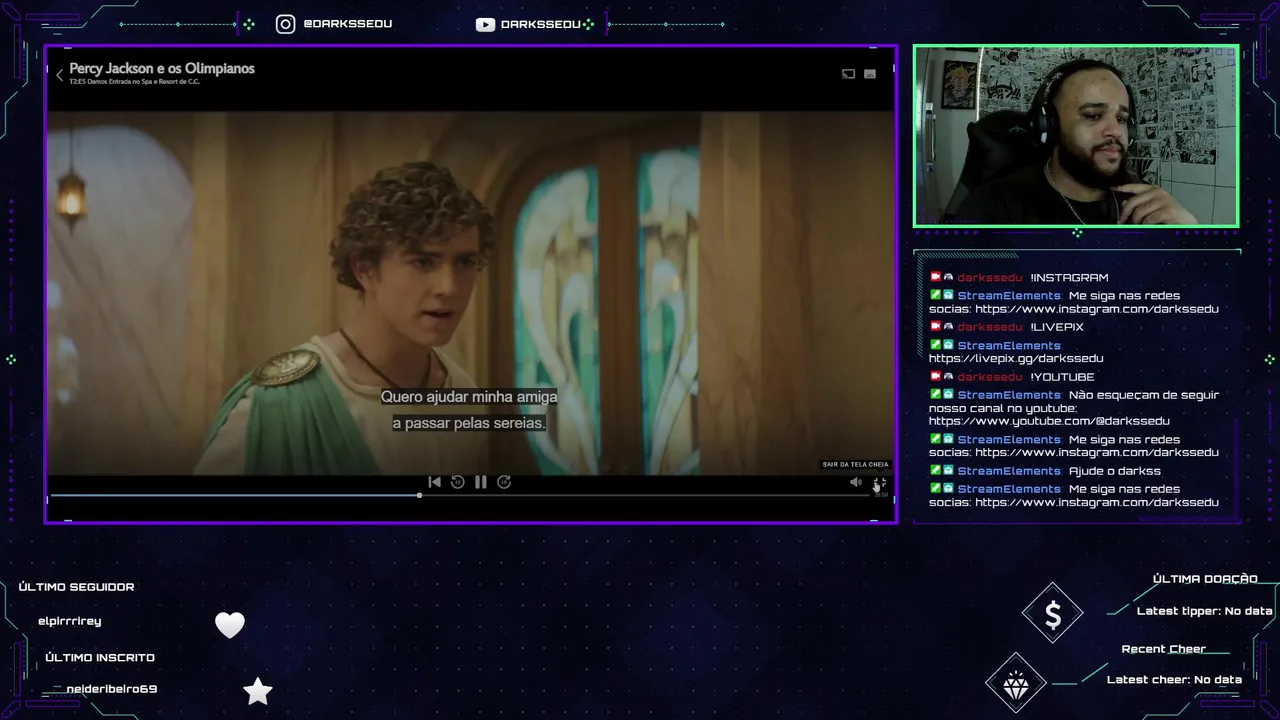Image resolution: width=1280 pixels, height=720 pixels.
Task: Click the DARKSSEDU YouTube channel name
Action: pos(541,24)
